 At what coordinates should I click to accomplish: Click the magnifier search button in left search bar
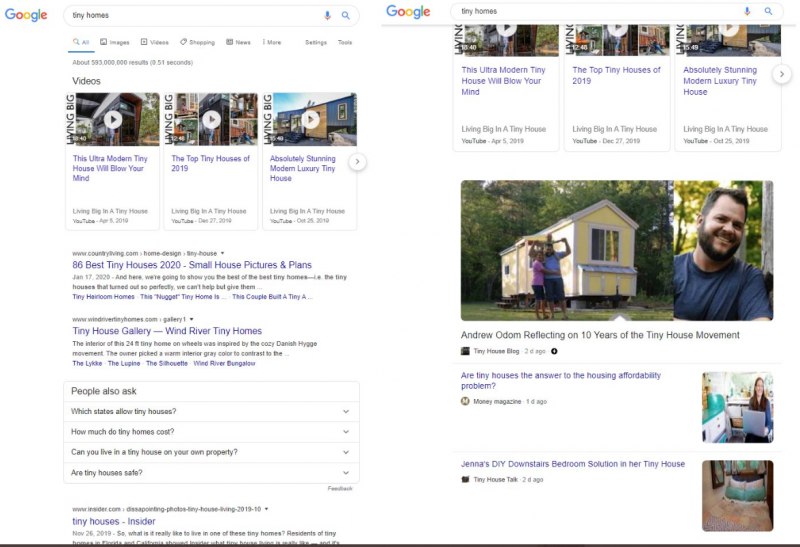coord(346,15)
